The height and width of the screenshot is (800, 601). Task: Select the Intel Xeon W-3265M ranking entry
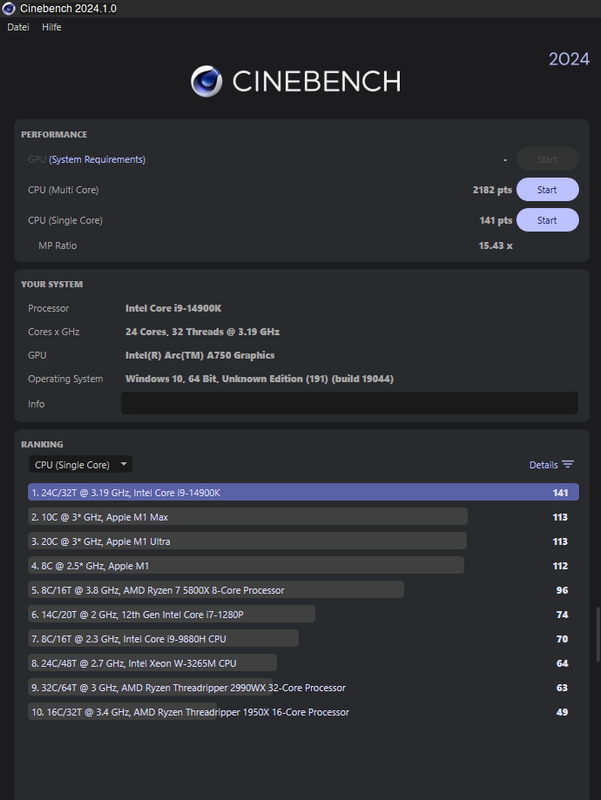coord(304,663)
